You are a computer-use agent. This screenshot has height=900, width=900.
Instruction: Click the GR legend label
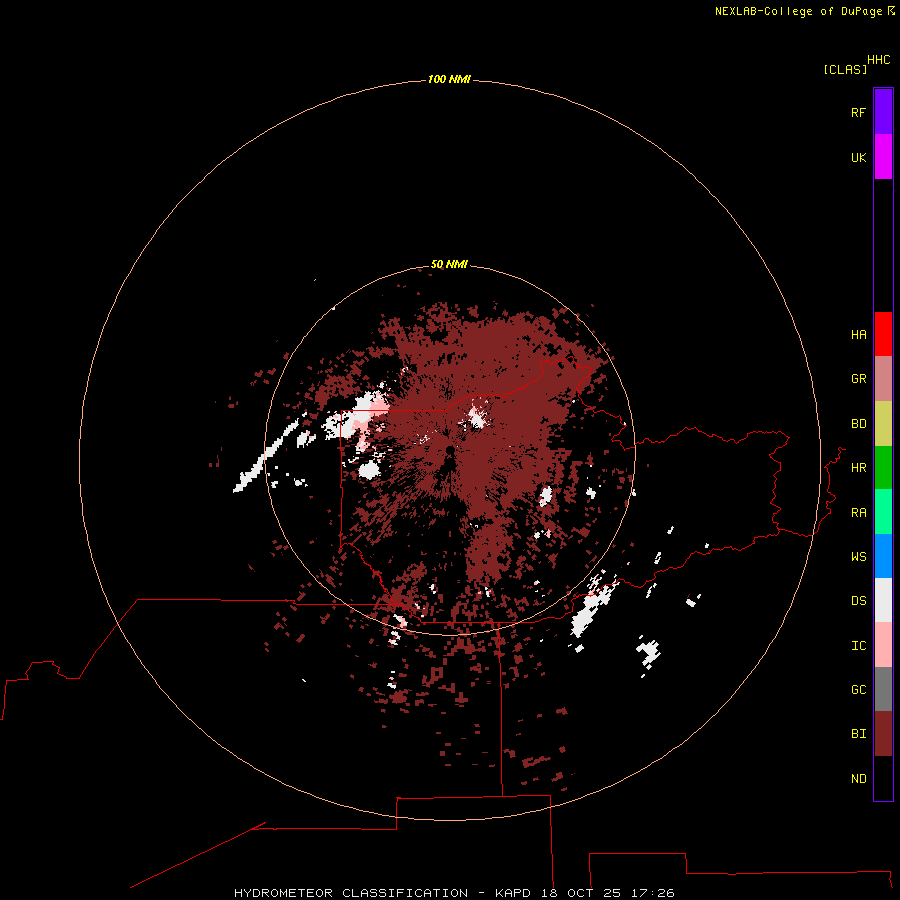pyautogui.click(x=859, y=378)
